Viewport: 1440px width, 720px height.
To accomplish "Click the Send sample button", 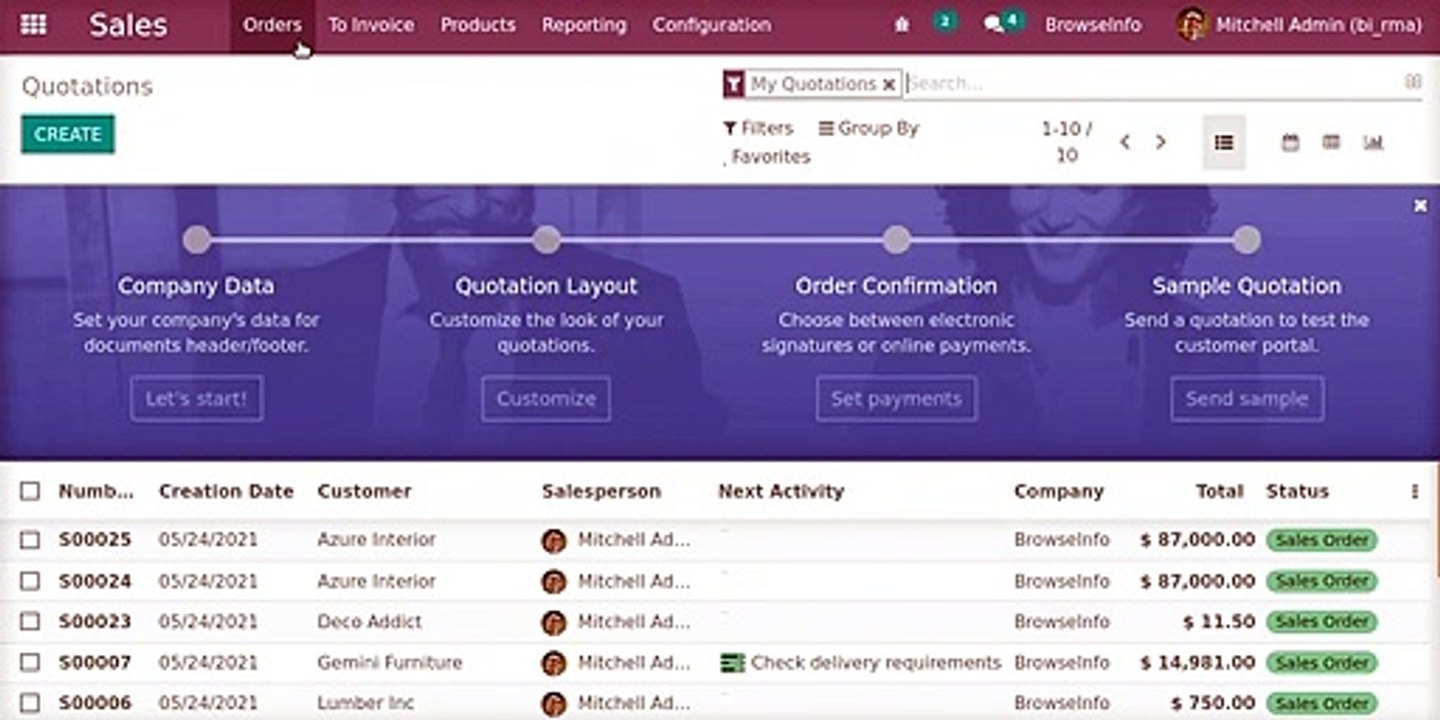I will pos(1247,398).
